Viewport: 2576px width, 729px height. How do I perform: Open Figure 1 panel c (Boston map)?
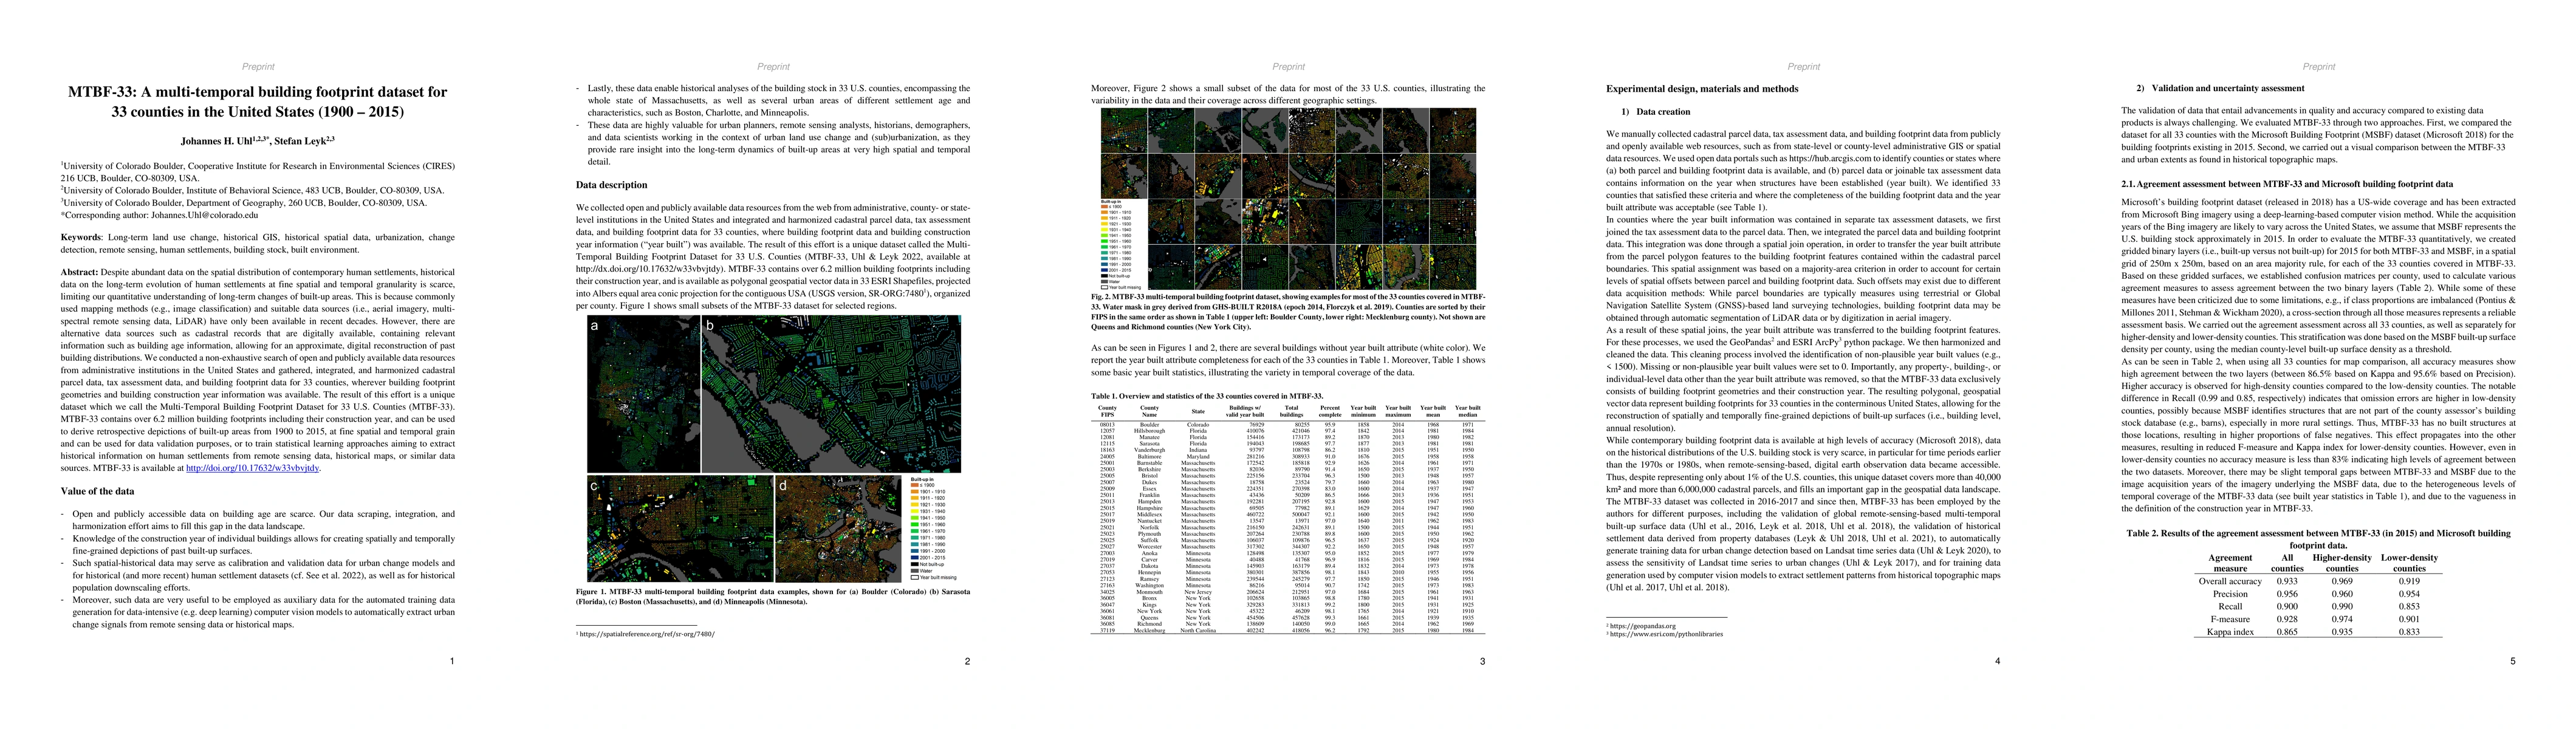point(680,528)
